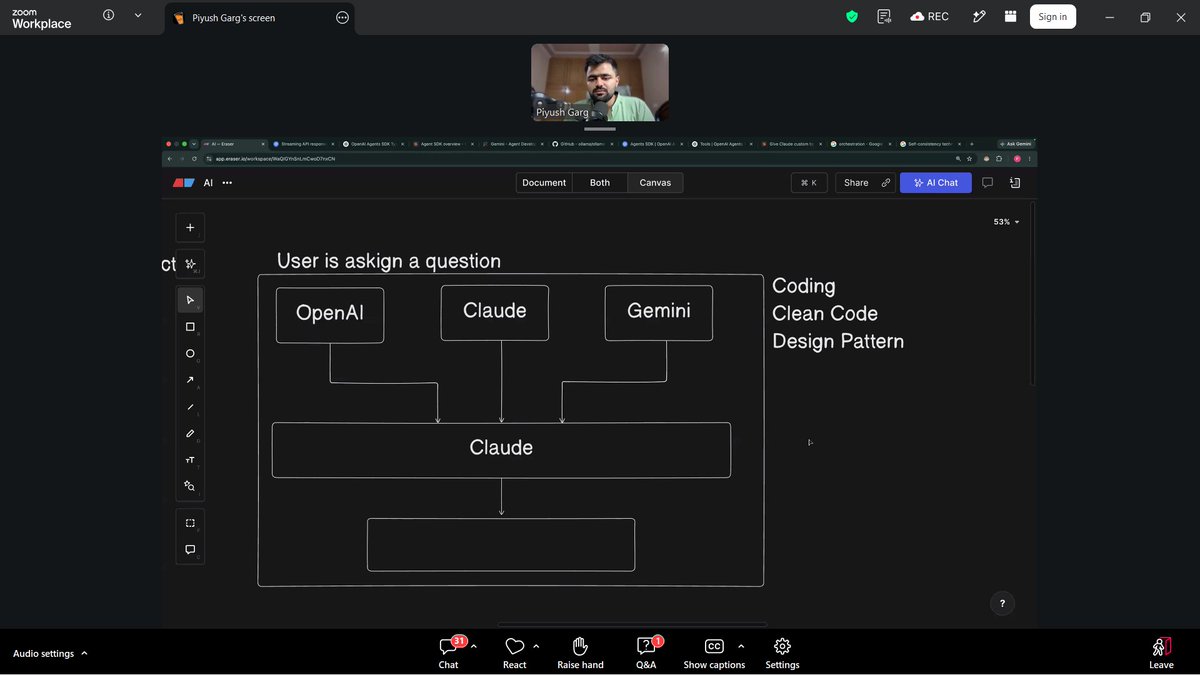Select the OpenAI box on canvas
The height and width of the screenshot is (675, 1200).
pos(330,315)
